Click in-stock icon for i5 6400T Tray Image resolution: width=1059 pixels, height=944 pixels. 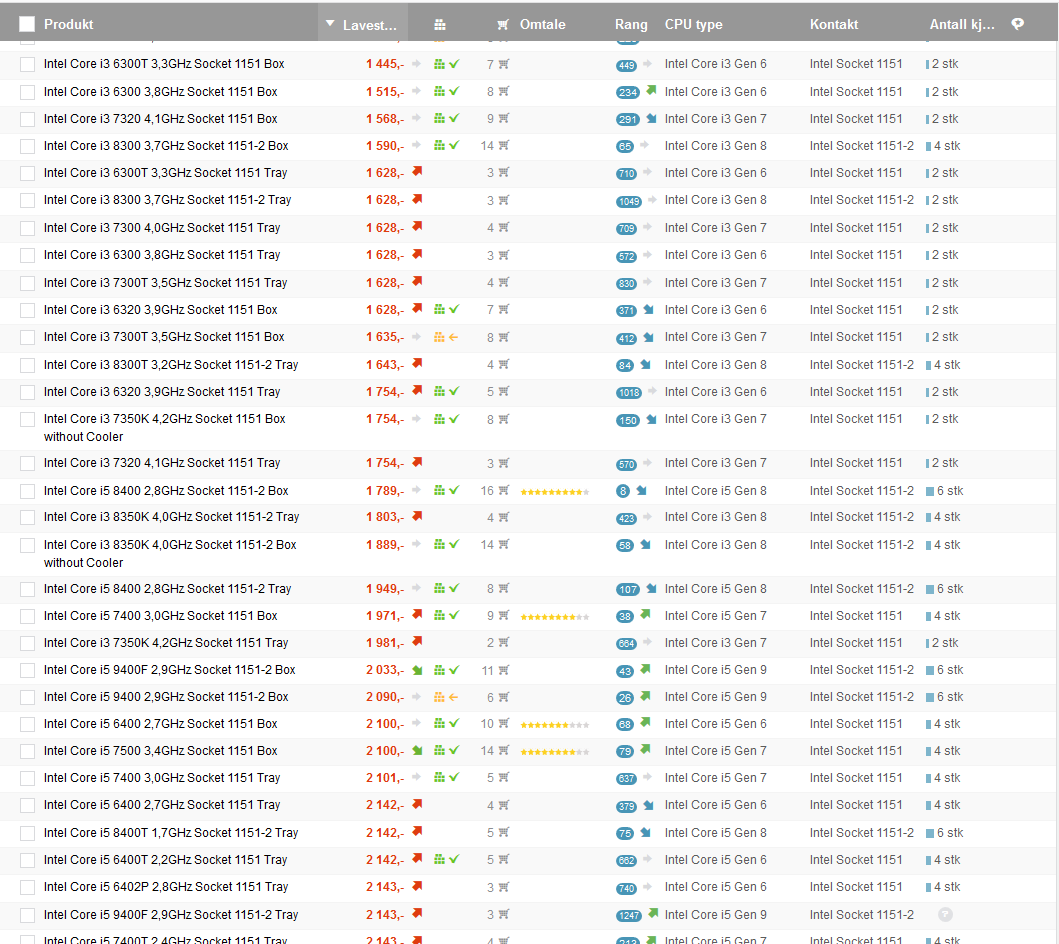[446, 860]
